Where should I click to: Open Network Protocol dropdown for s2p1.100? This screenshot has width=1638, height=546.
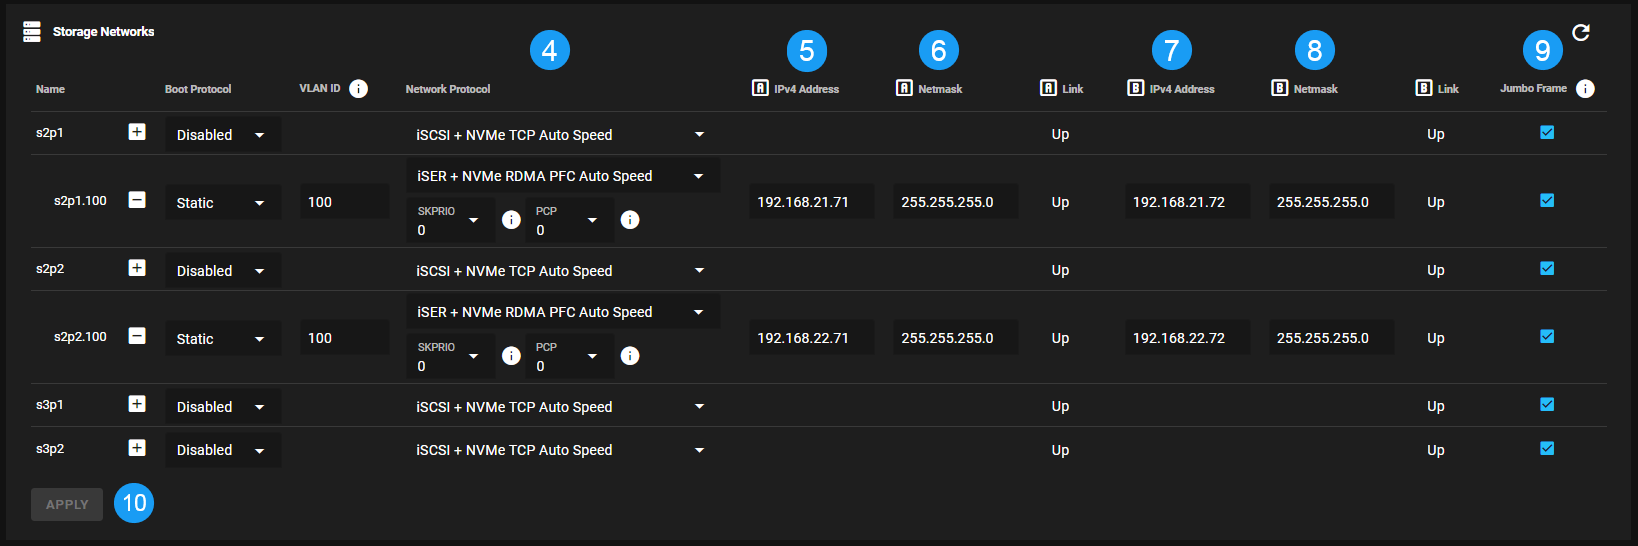562,176
